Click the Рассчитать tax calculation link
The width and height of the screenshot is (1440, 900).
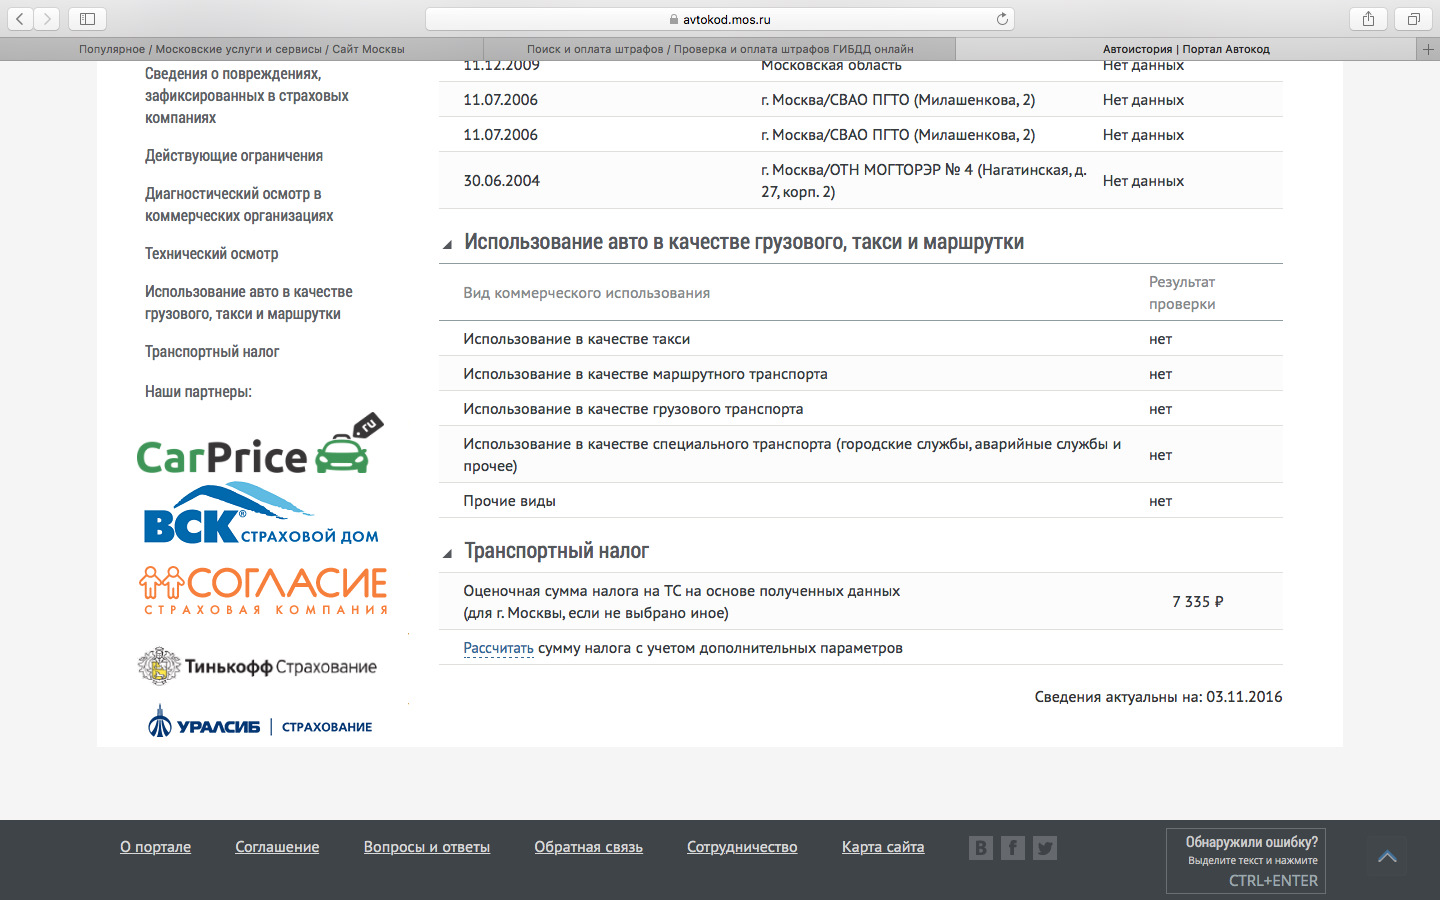(498, 648)
